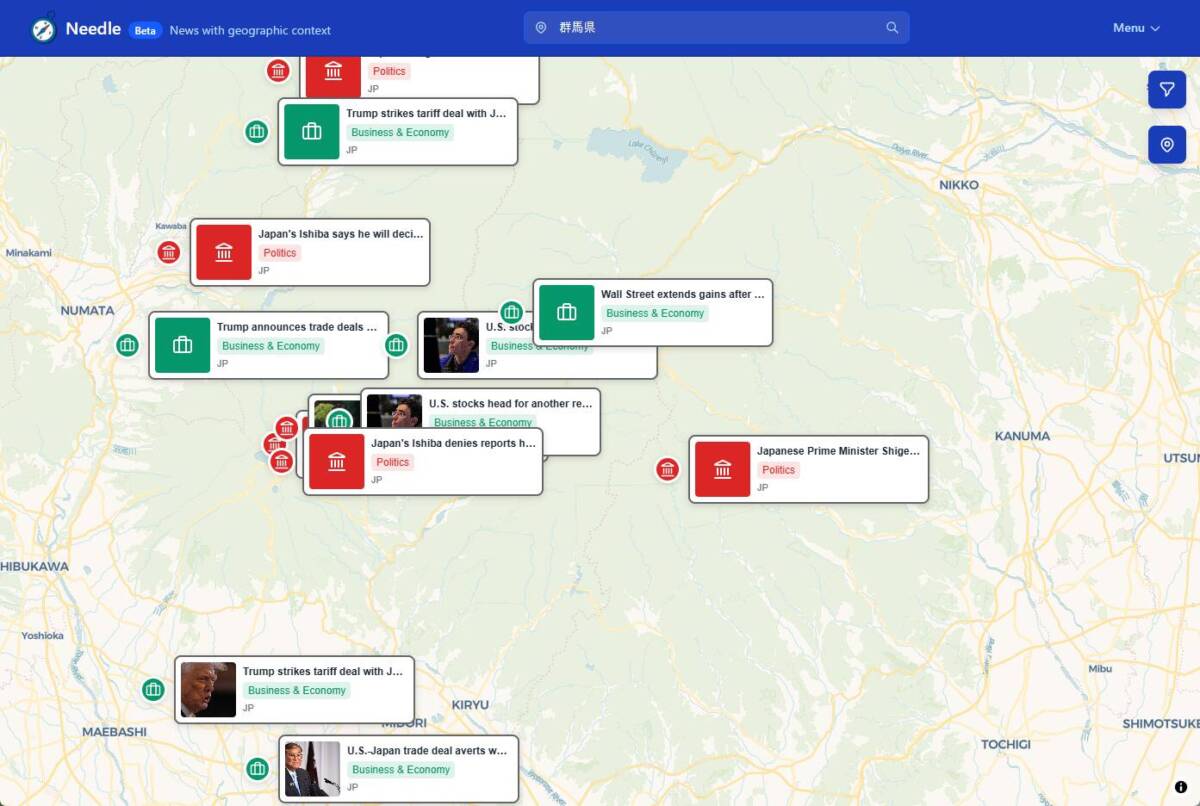Click green briefcase marker near Numata
Screen dimensions: 1200x806
[127, 345]
